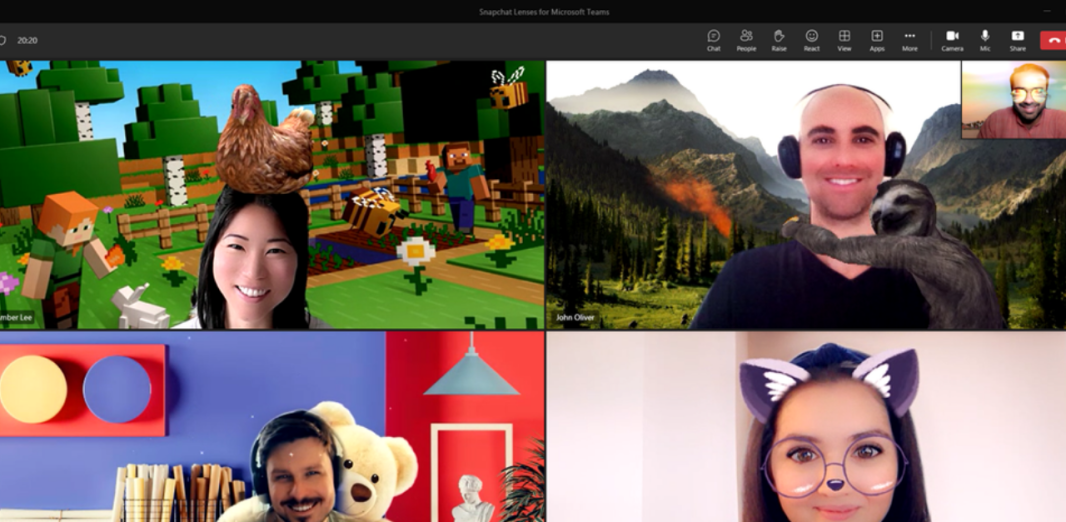Mute the Mic
This screenshot has width=1066, height=522.
click(x=984, y=40)
